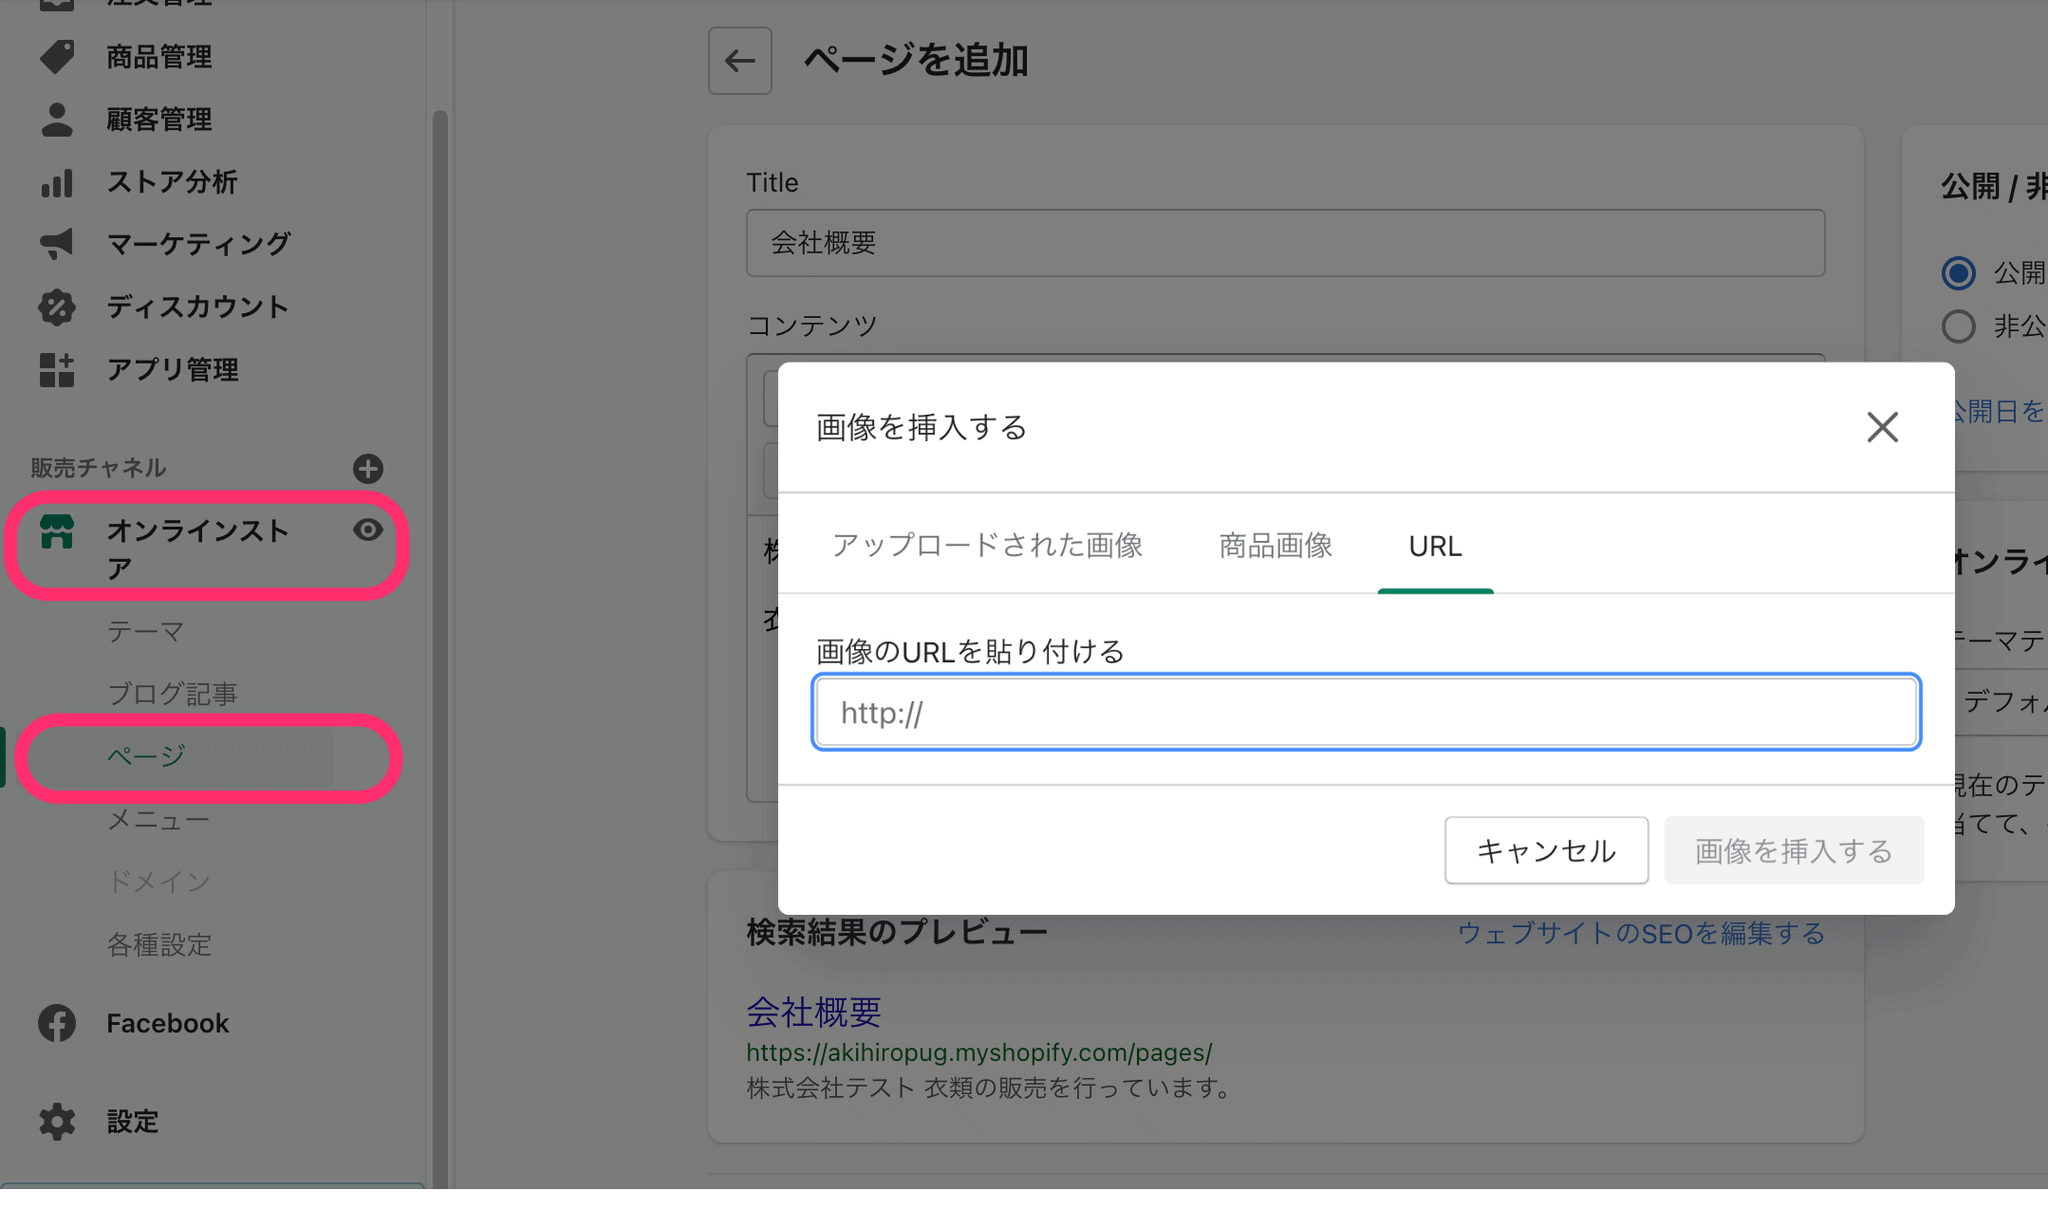Select the 公開 radio button

[1958, 273]
